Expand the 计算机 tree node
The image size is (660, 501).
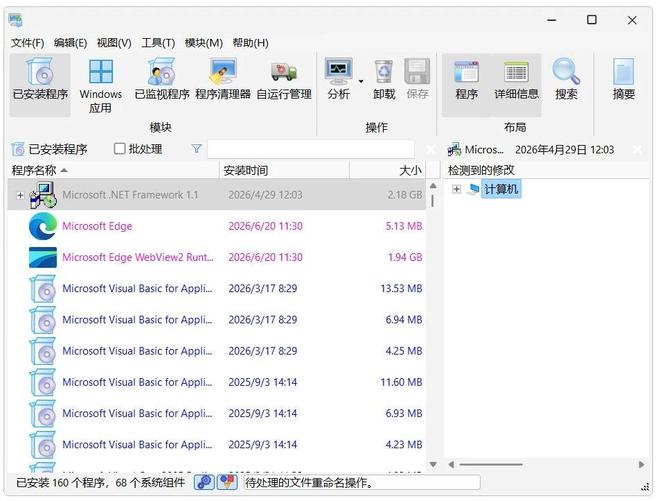tap(456, 189)
